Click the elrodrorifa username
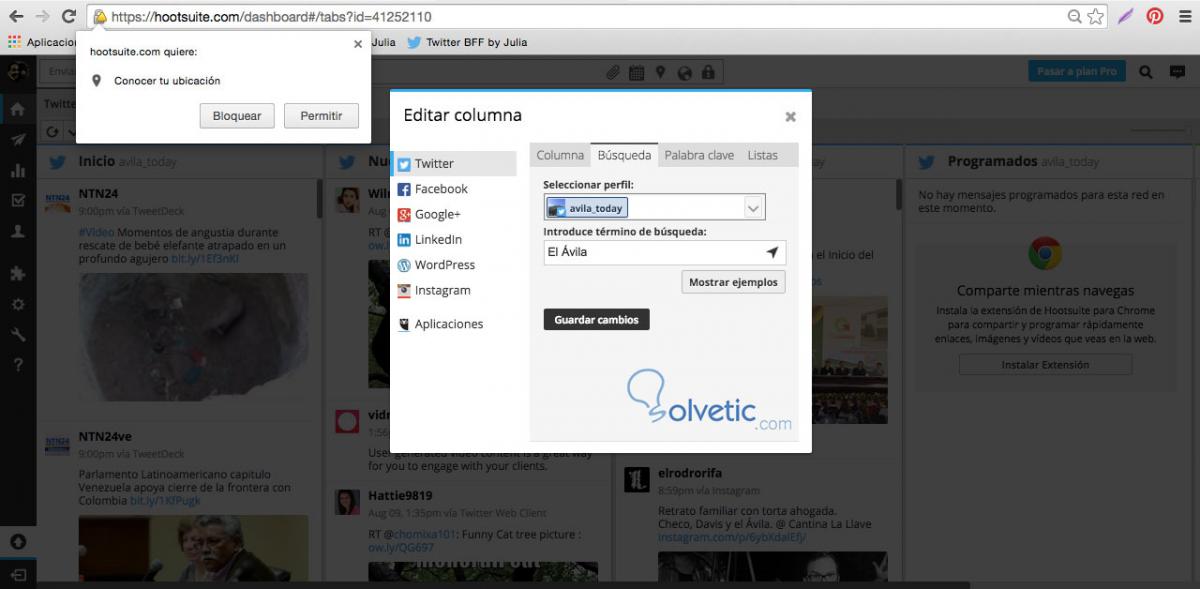 690,473
